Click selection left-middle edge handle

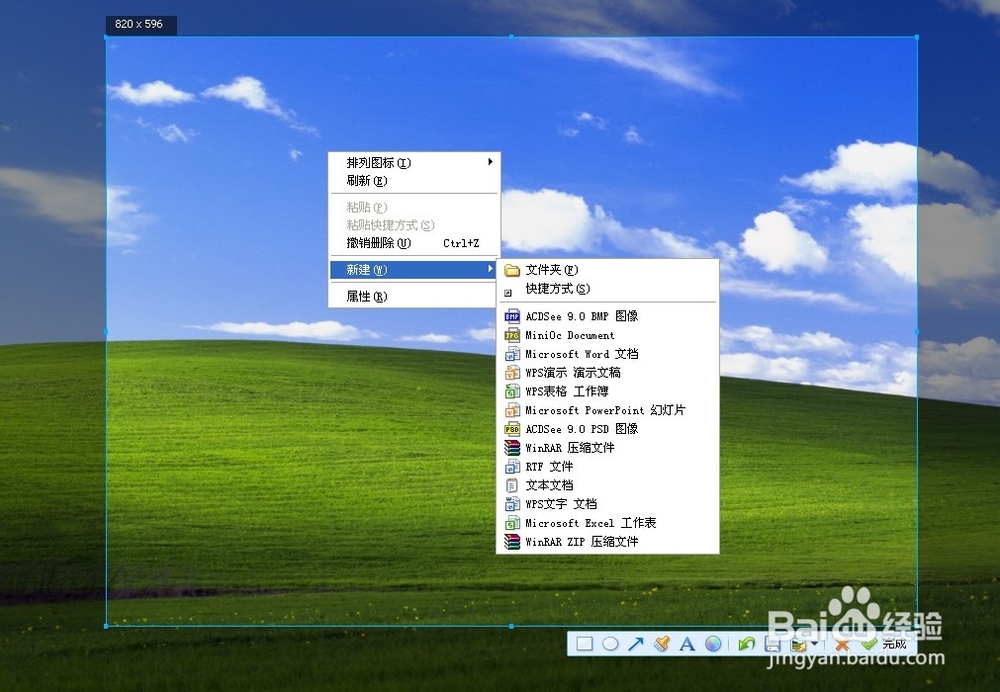point(106,332)
